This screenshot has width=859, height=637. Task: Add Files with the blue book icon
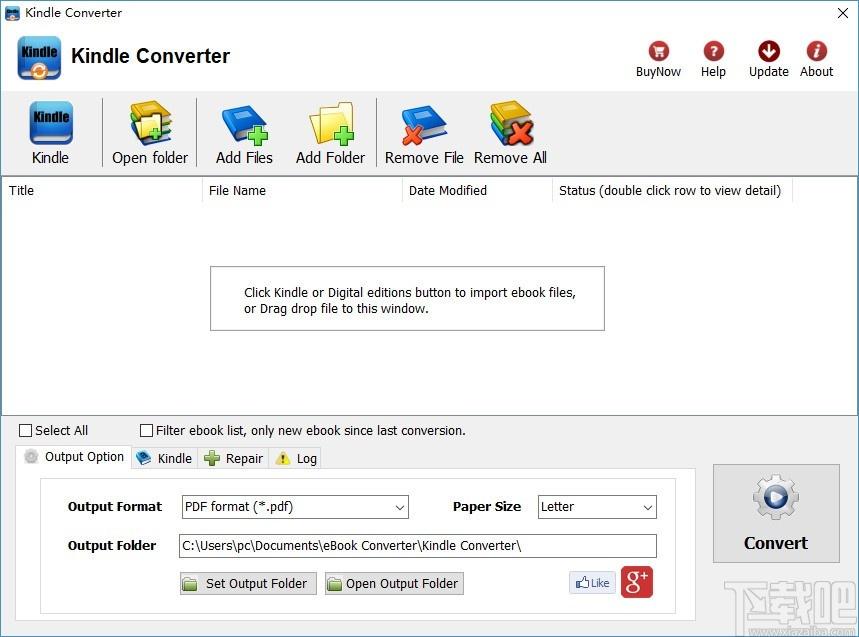point(244,133)
